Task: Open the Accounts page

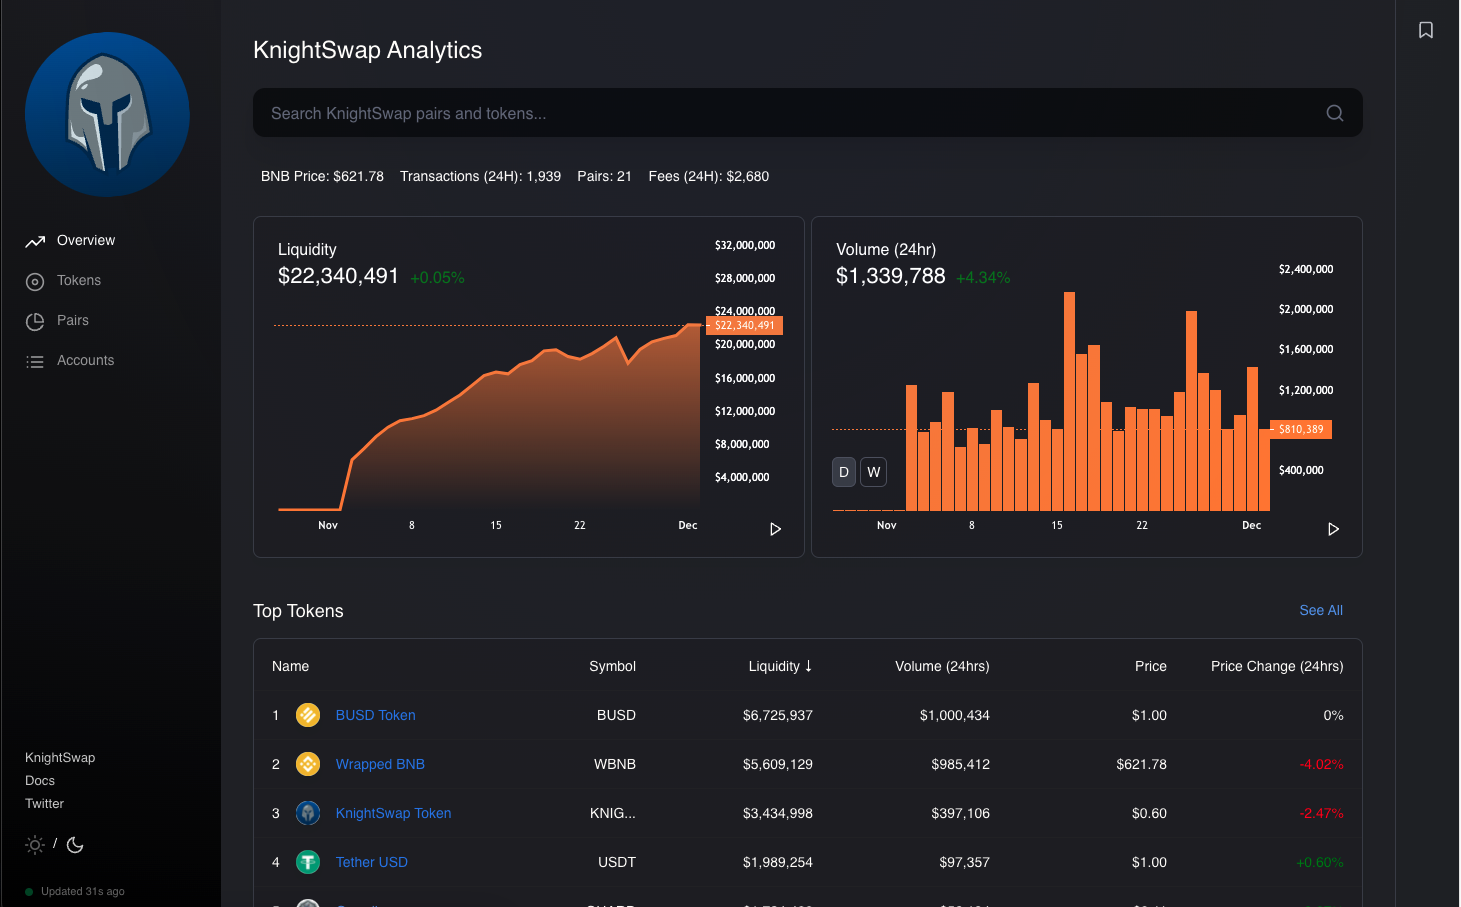Action: point(85,360)
